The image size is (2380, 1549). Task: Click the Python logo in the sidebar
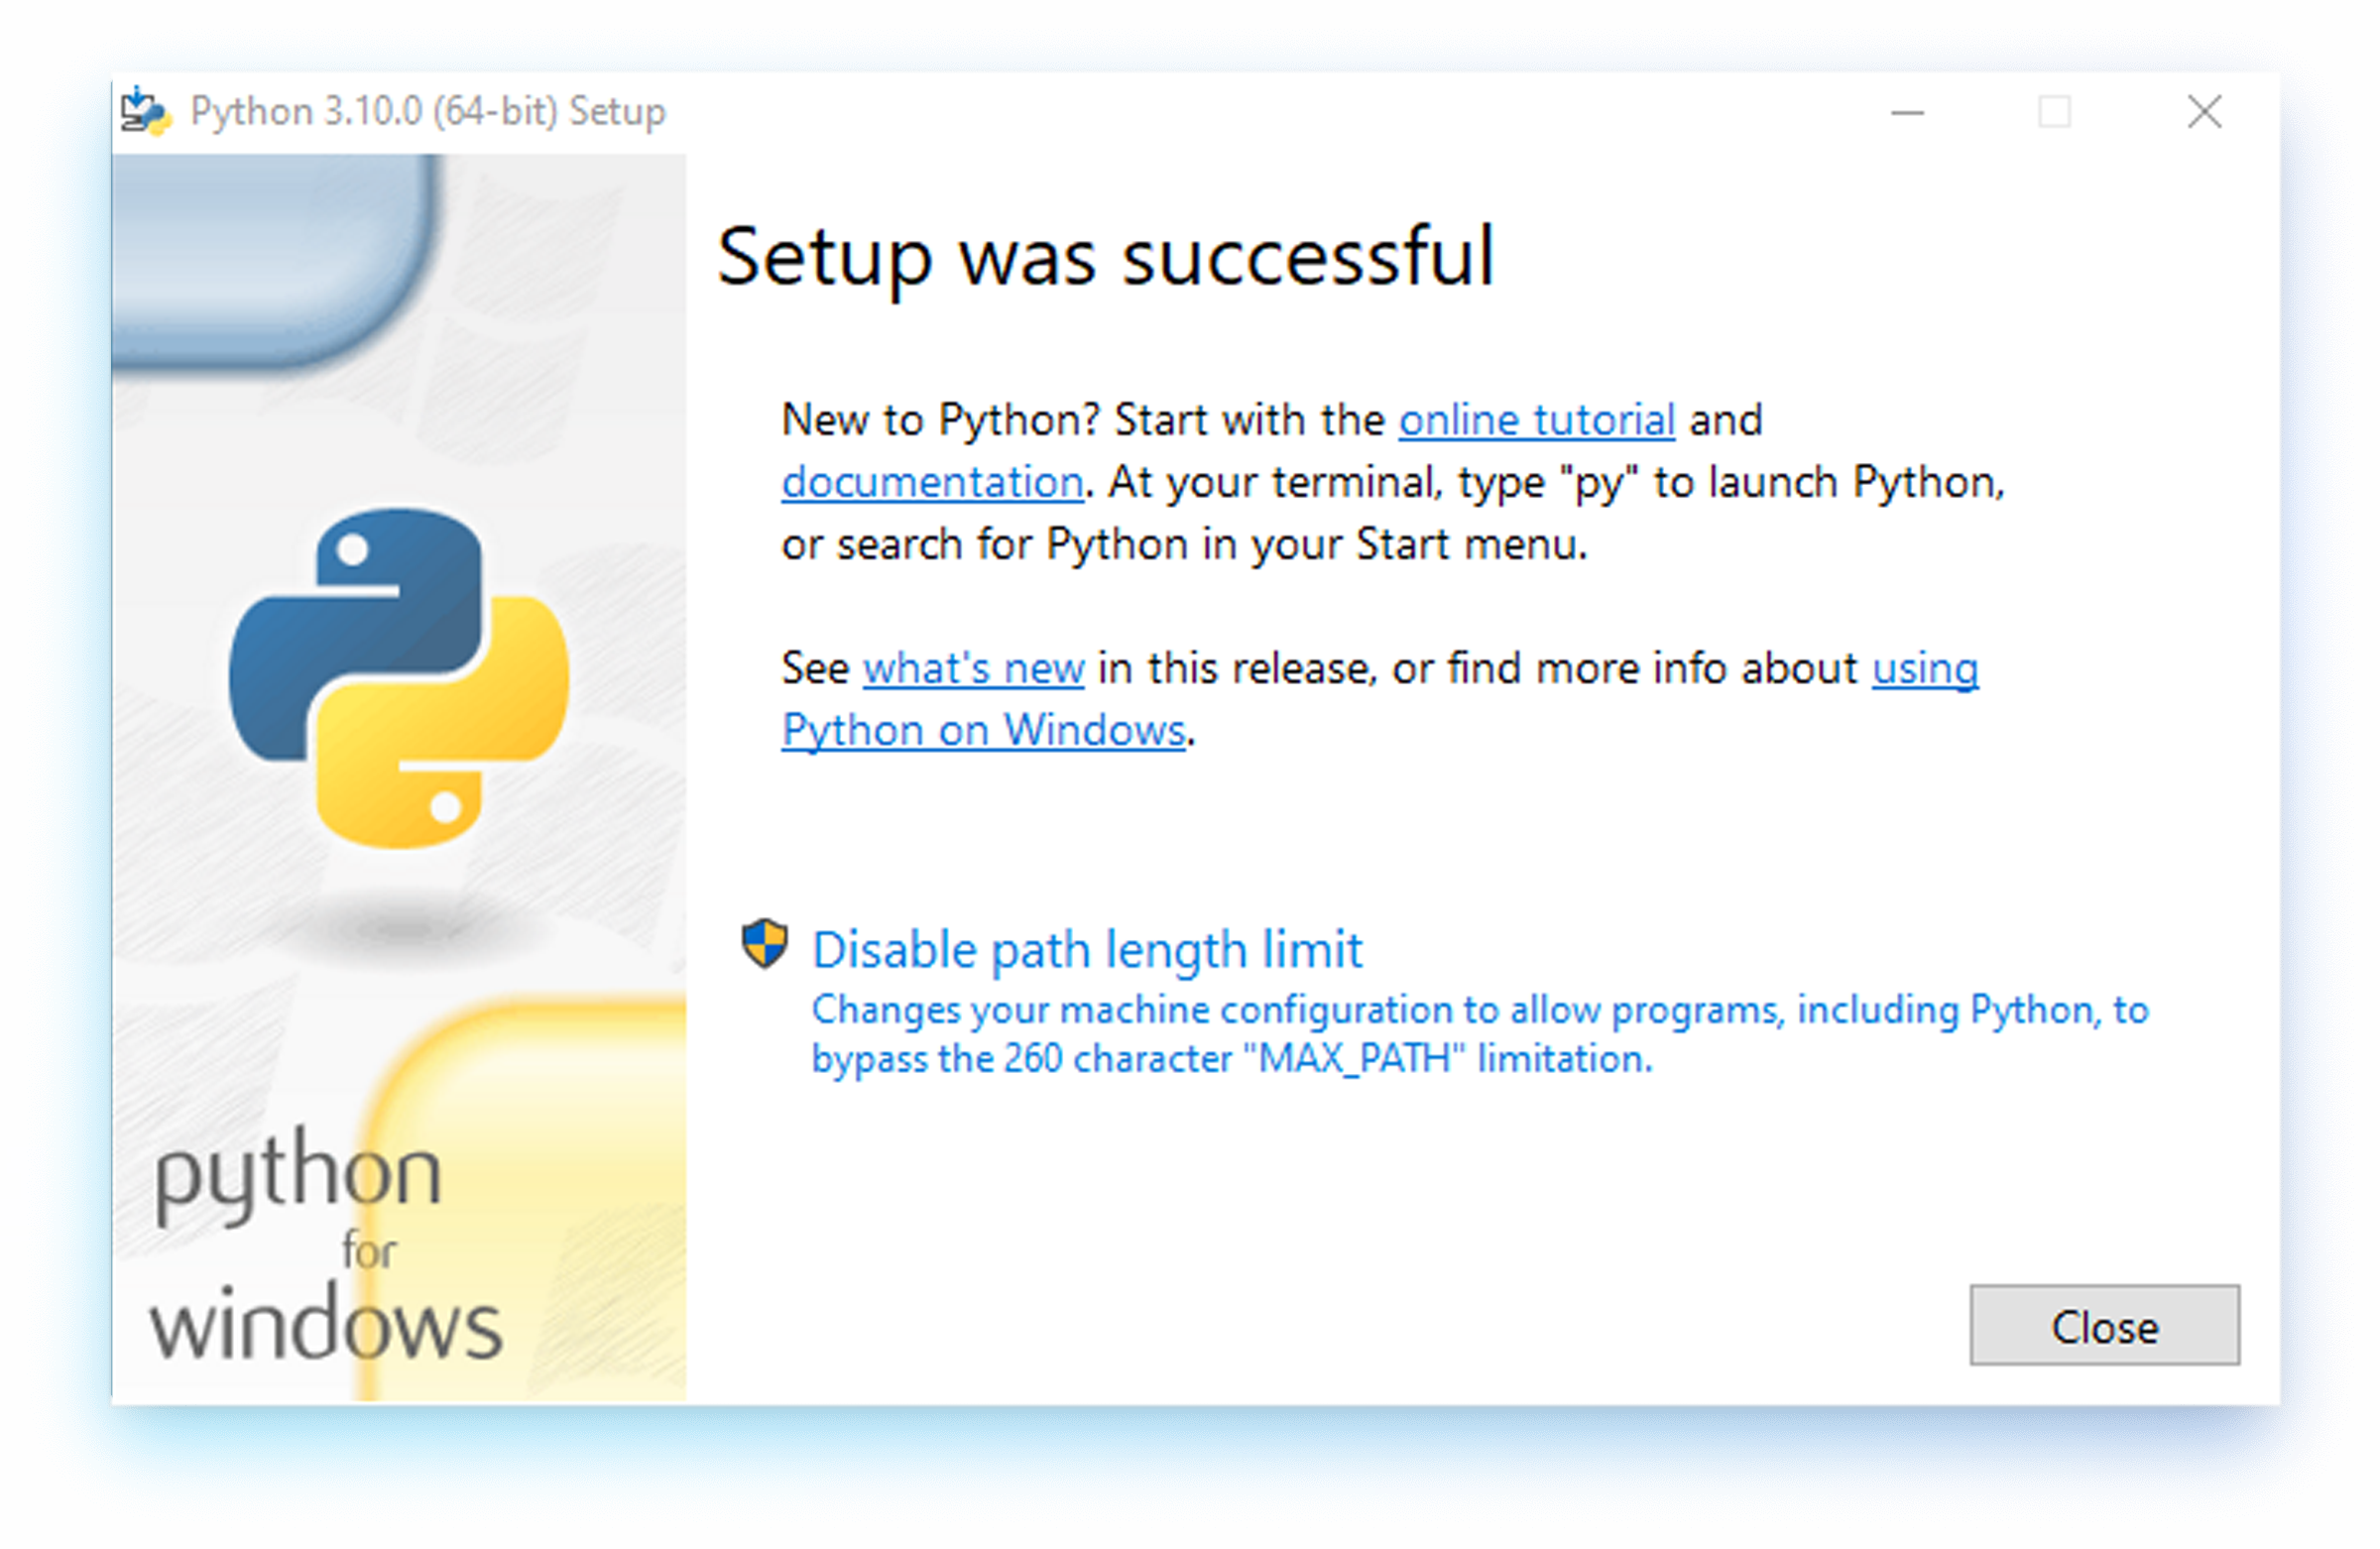398,672
